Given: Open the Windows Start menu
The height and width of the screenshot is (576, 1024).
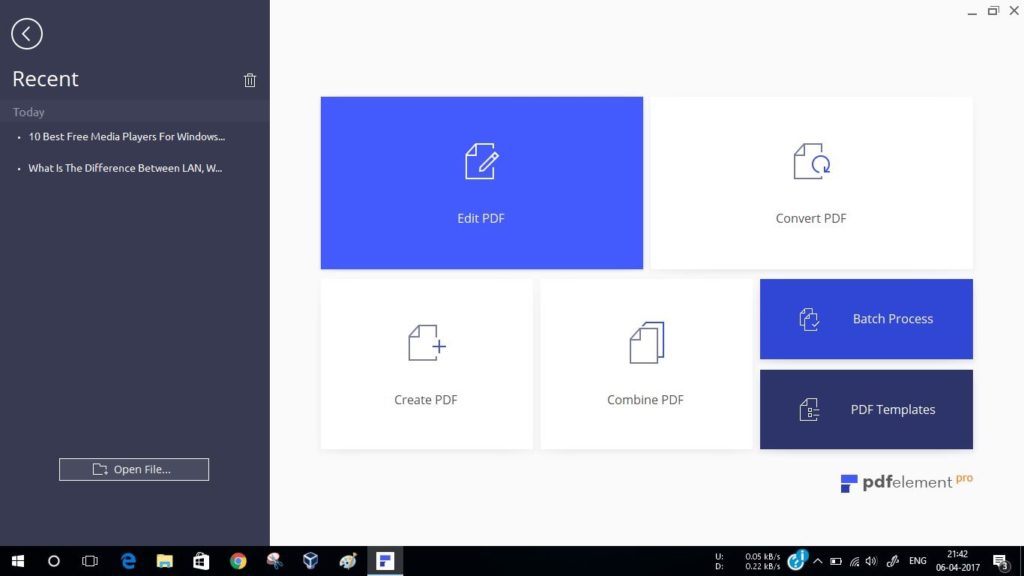Looking at the screenshot, I should (17, 561).
